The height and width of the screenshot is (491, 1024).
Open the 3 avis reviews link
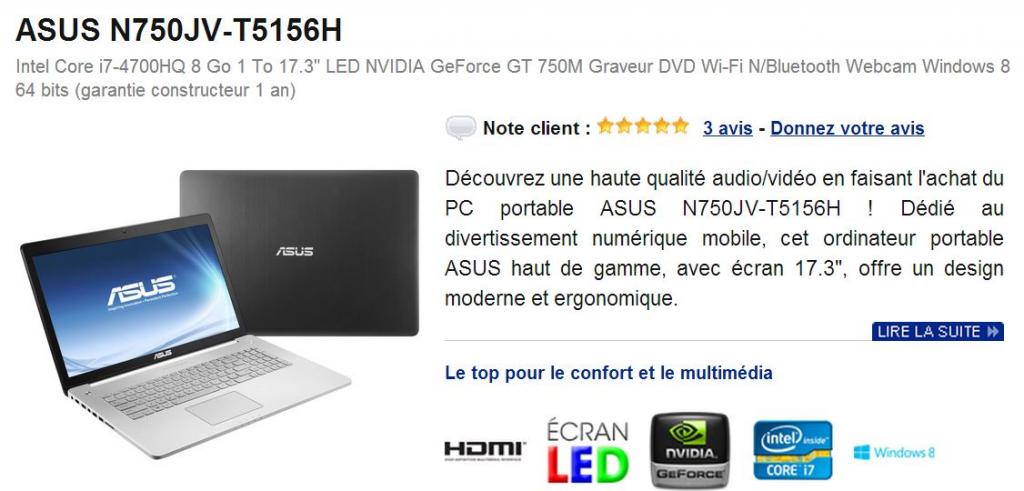coord(728,129)
